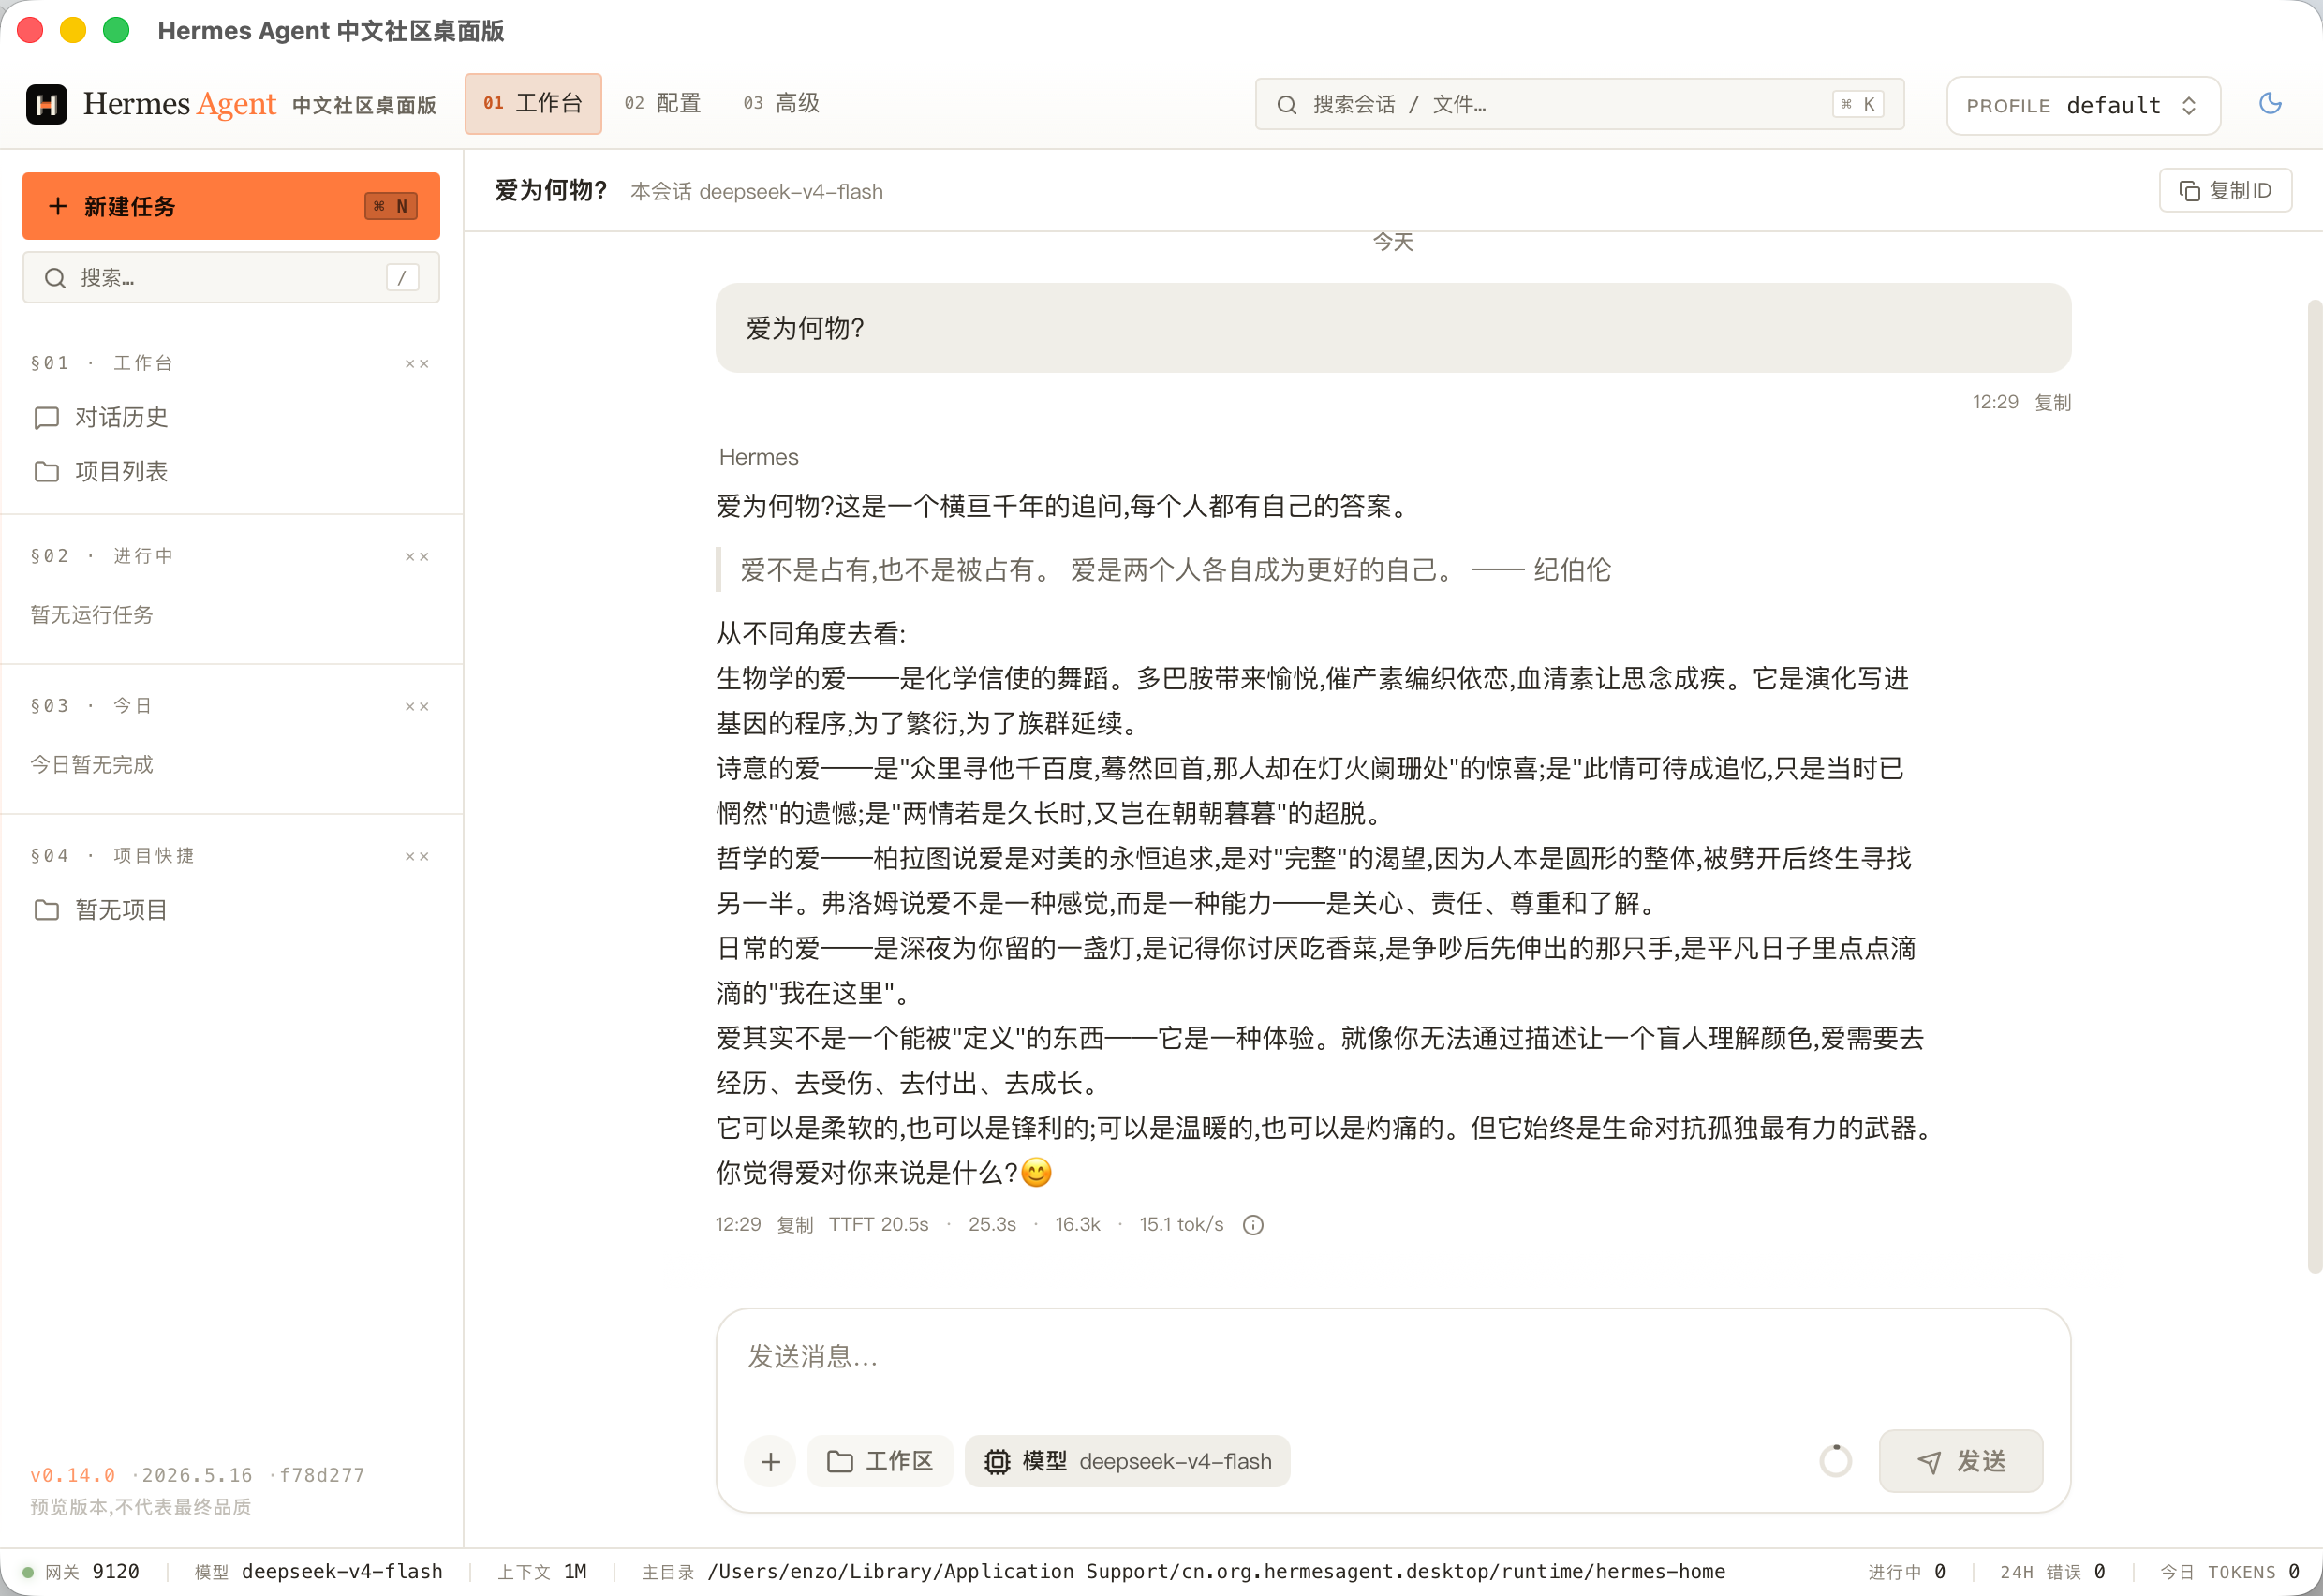Click status bar 上下文 1M entry
Screen dimensions: 2323x1596
542,1571
